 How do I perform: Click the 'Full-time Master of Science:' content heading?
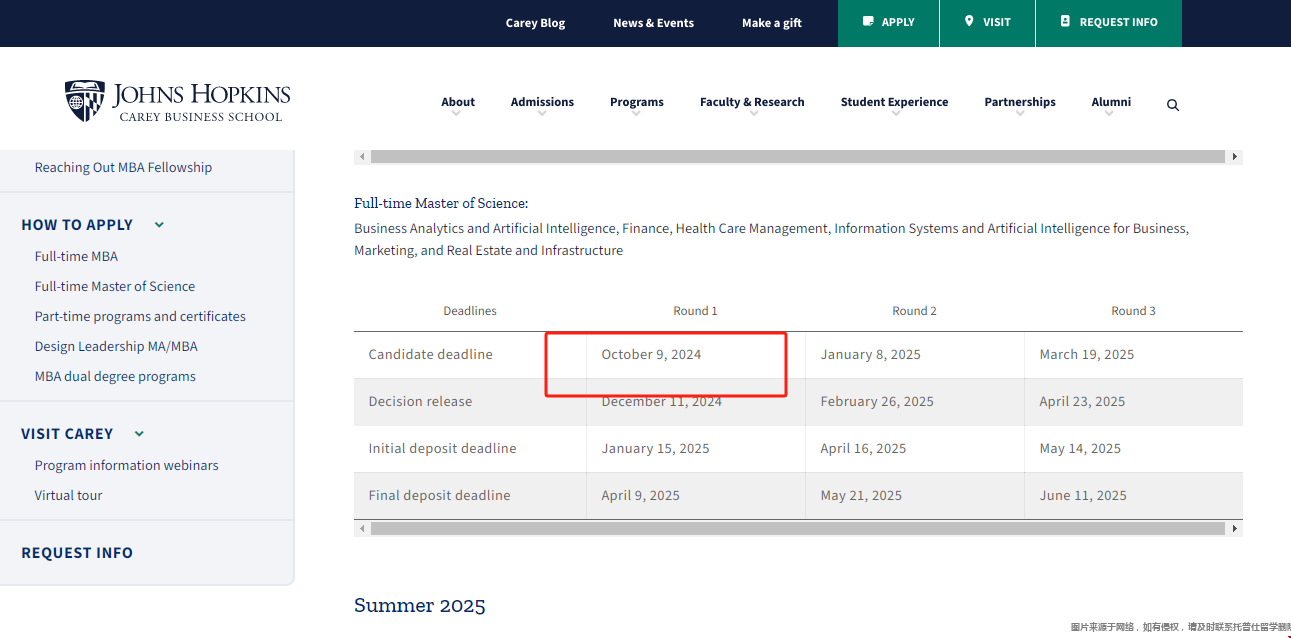(441, 204)
